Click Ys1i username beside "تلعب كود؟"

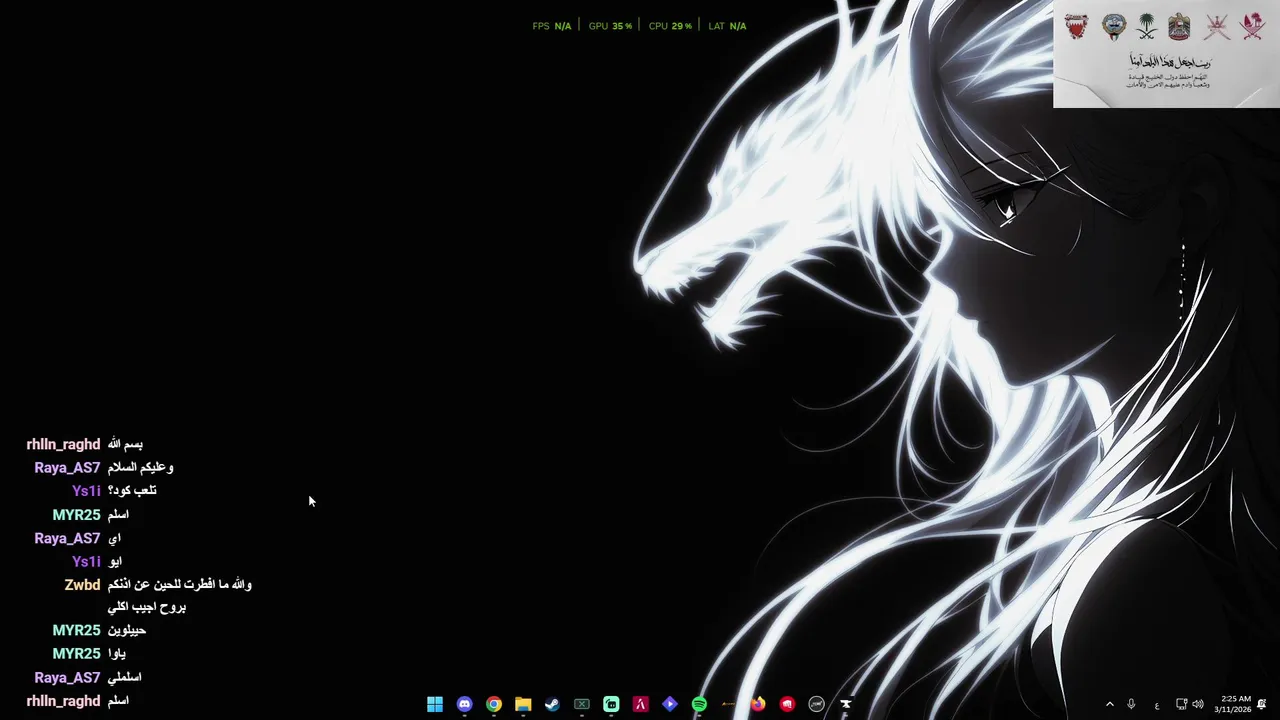point(86,491)
